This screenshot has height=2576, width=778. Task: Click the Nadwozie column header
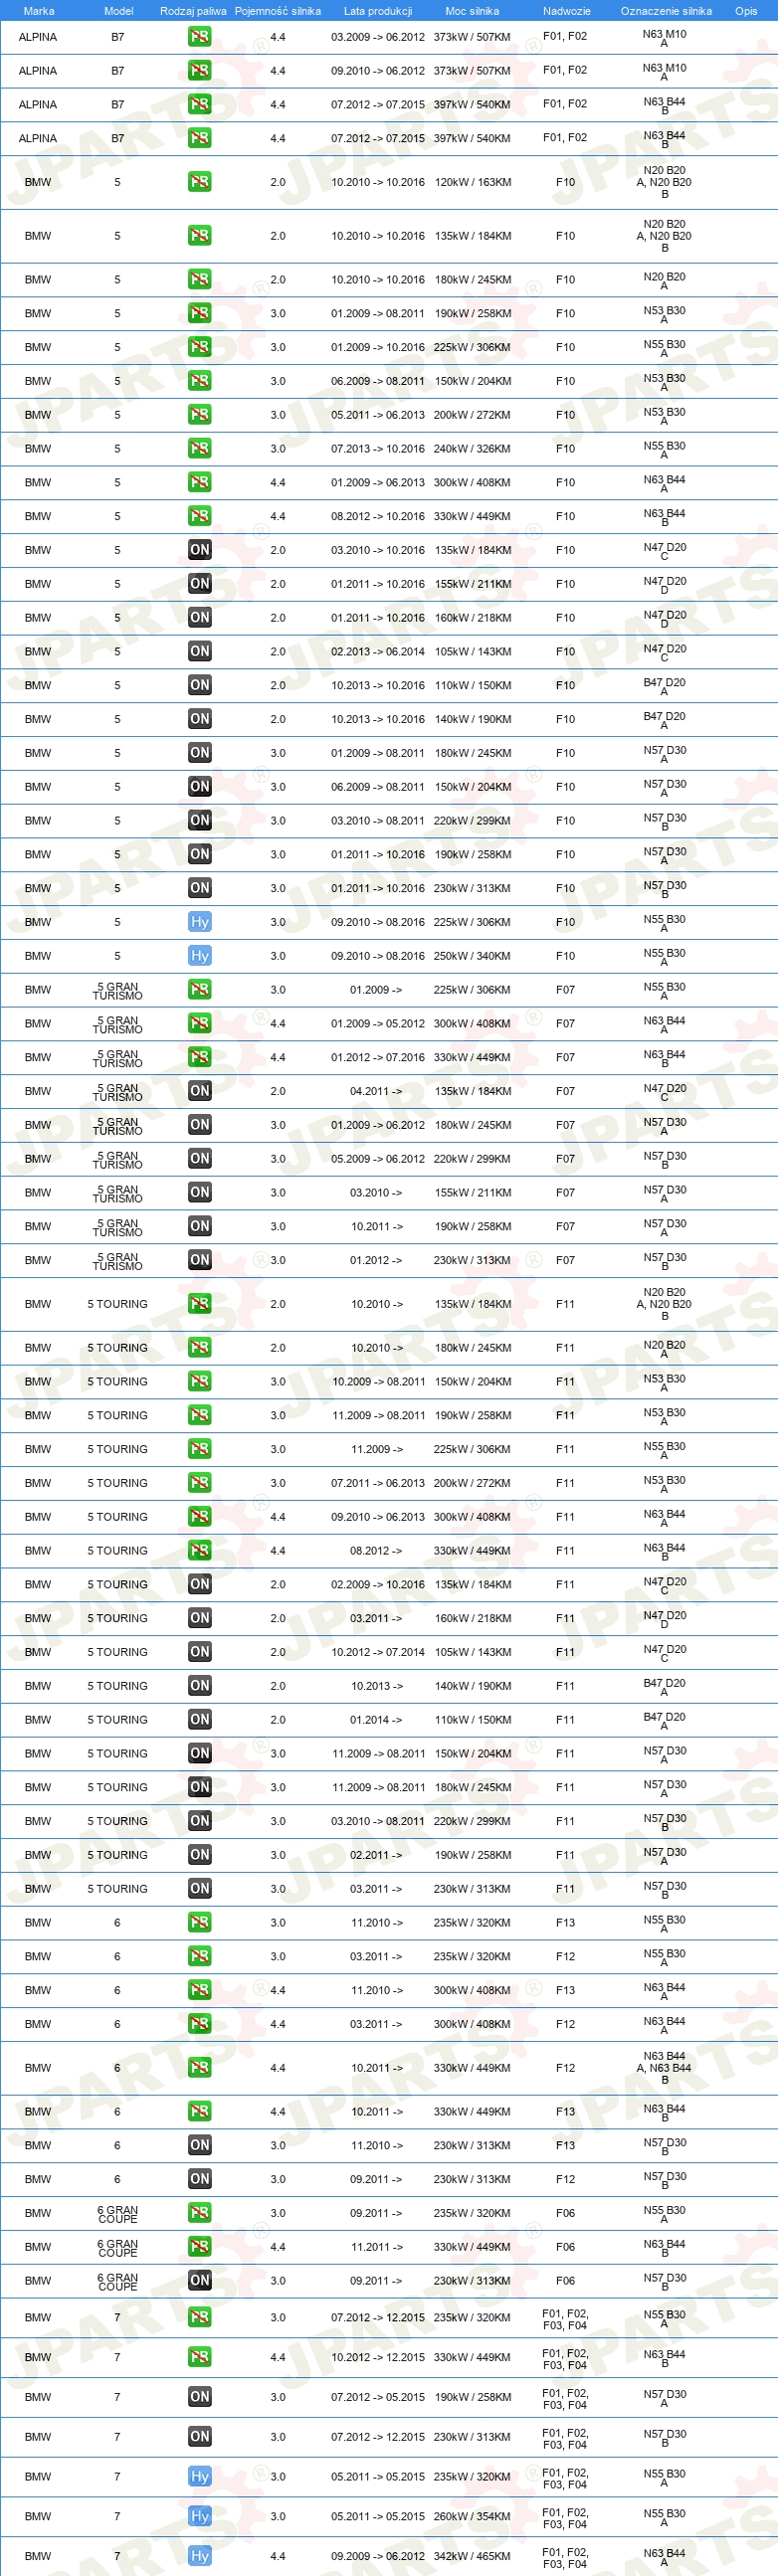point(567,11)
